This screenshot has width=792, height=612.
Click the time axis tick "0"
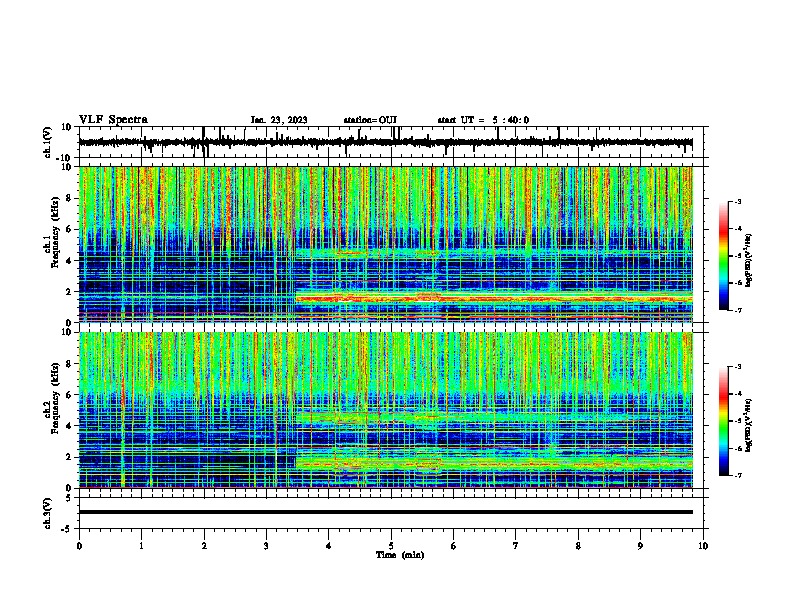tap(79, 546)
